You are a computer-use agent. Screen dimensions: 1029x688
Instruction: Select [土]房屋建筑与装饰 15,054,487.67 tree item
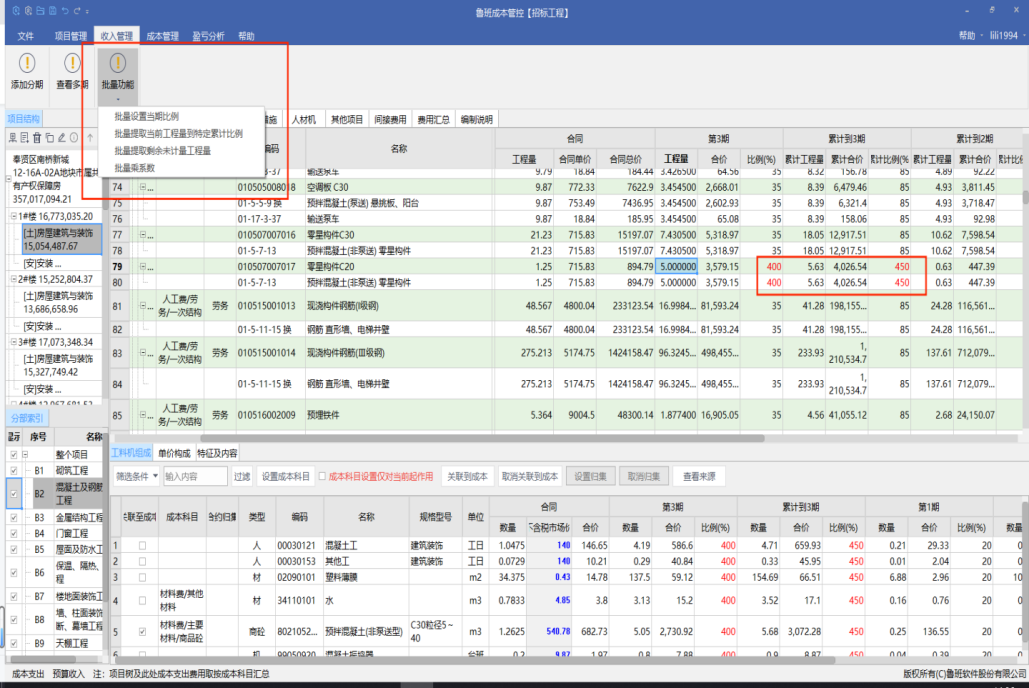pyautogui.click(x=62, y=240)
